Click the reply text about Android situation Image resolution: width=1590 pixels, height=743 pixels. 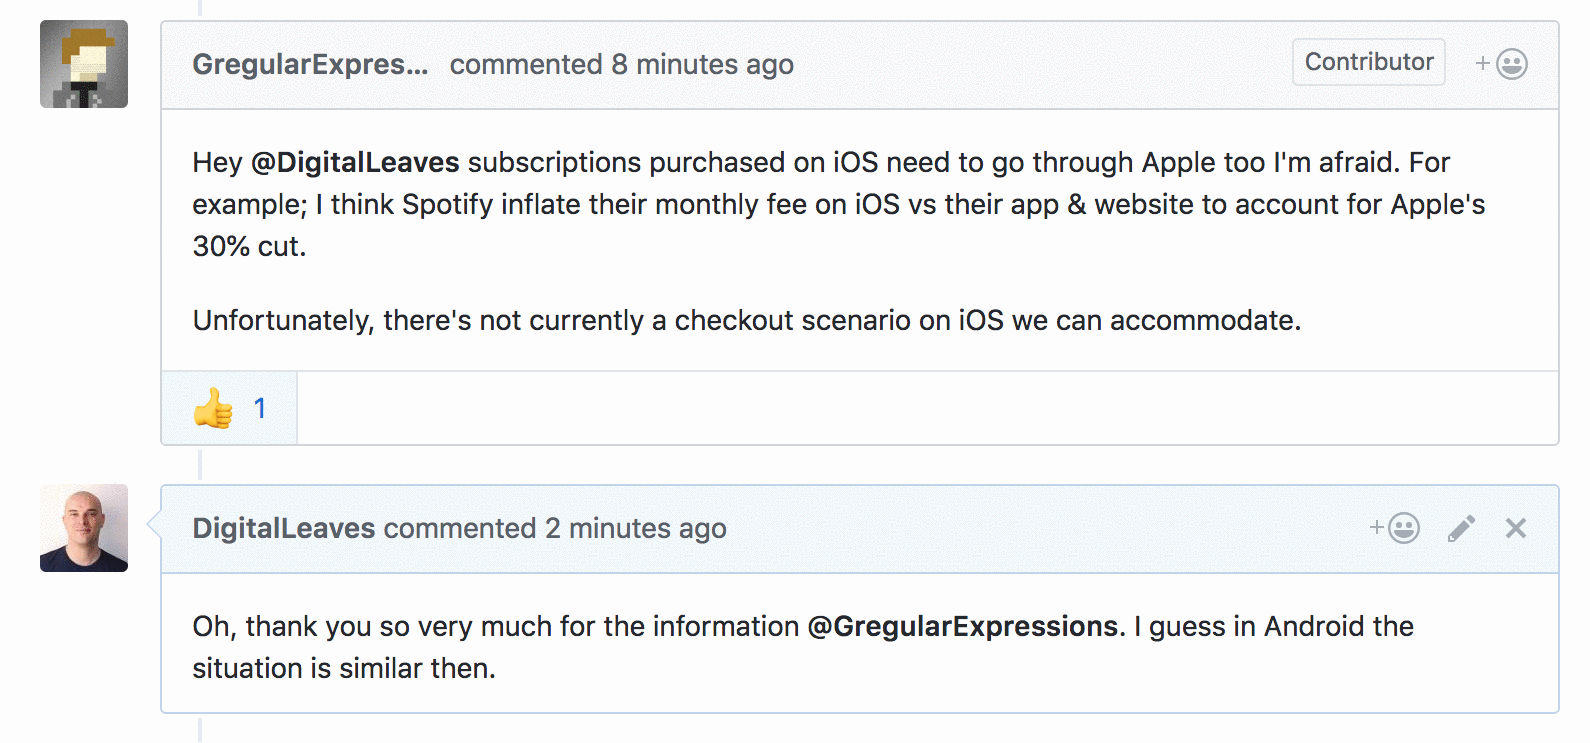(803, 647)
